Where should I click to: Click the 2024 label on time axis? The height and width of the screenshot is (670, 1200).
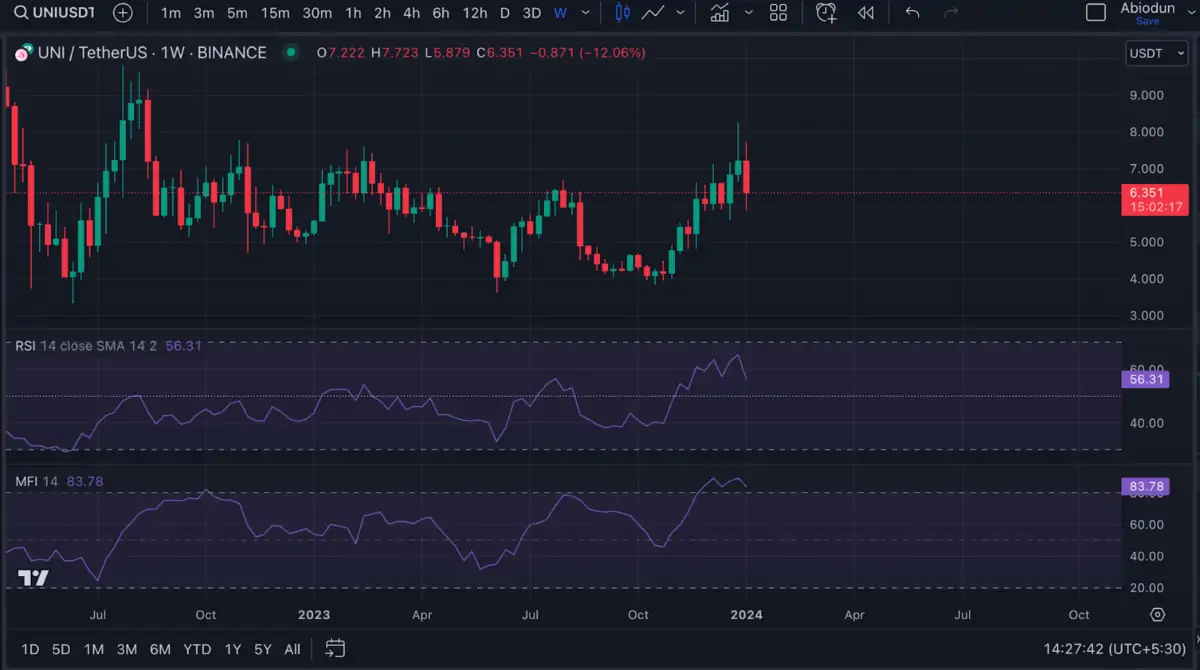coord(747,615)
